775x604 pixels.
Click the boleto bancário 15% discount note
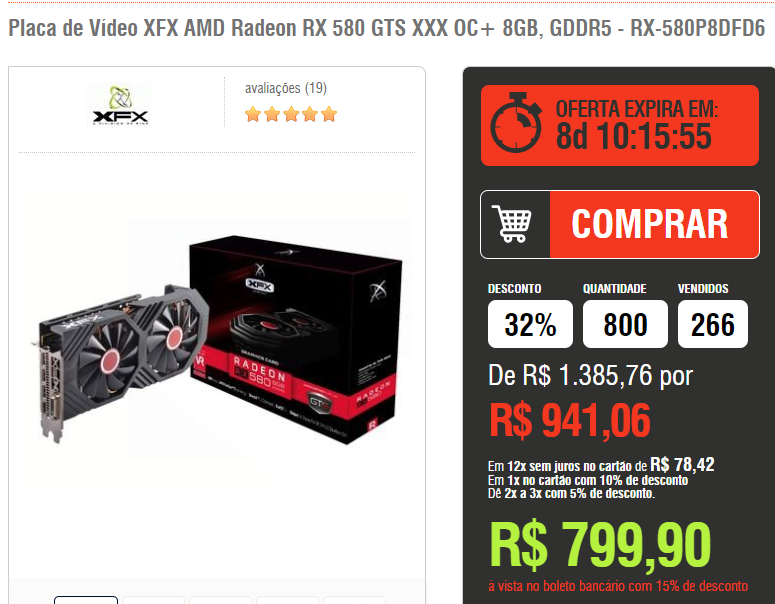click(618, 586)
